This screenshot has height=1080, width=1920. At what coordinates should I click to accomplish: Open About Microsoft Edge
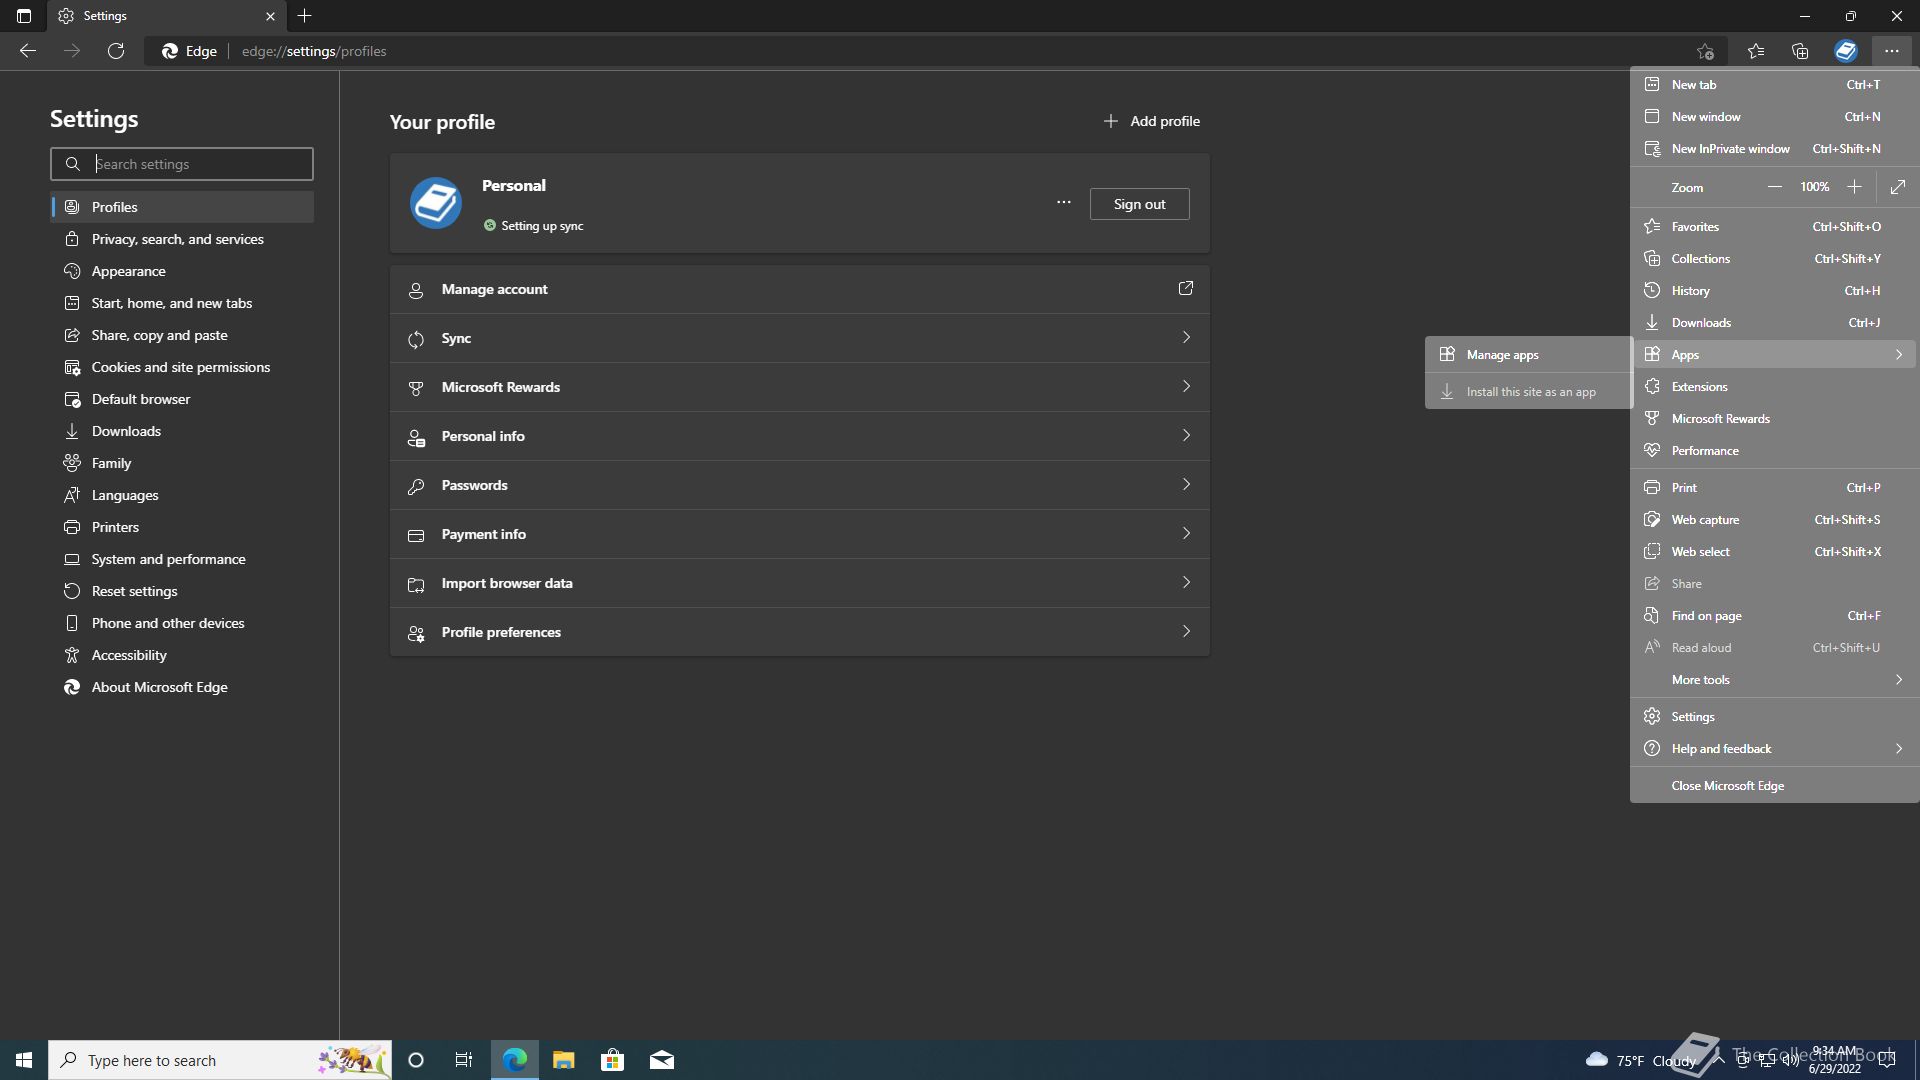pos(182,687)
